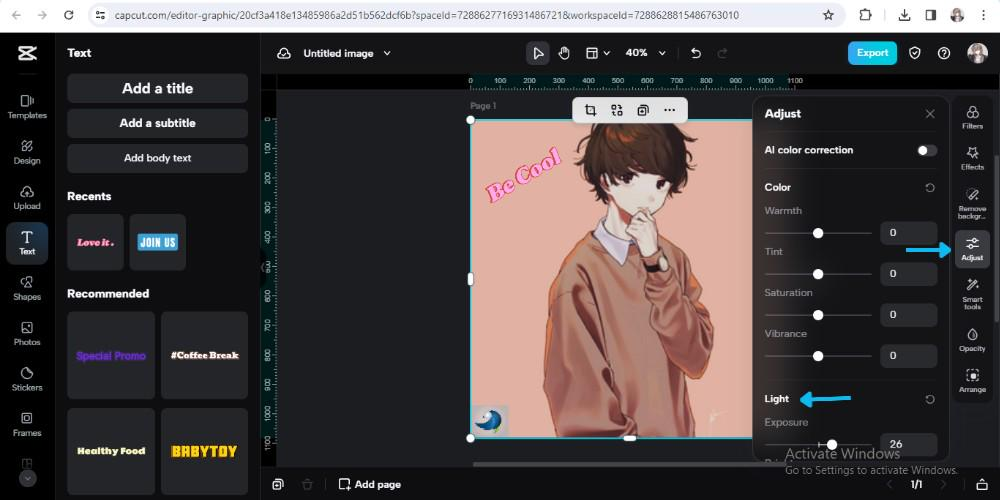Image resolution: width=1000 pixels, height=500 pixels.
Task: Expand more sidebar options chevron
Action: click(27, 478)
